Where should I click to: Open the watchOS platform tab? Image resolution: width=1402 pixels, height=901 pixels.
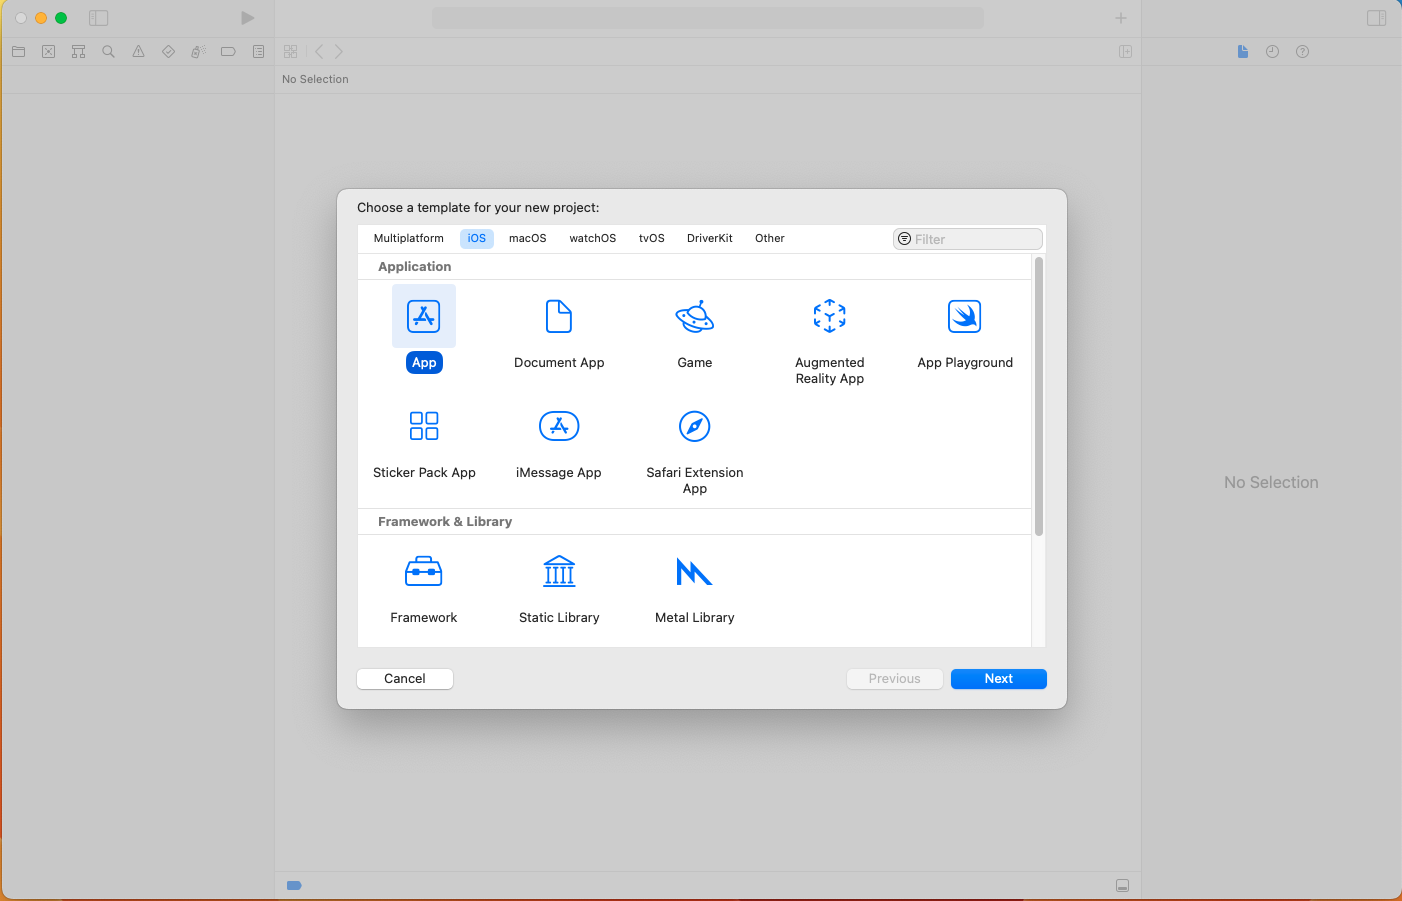tap(592, 239)
